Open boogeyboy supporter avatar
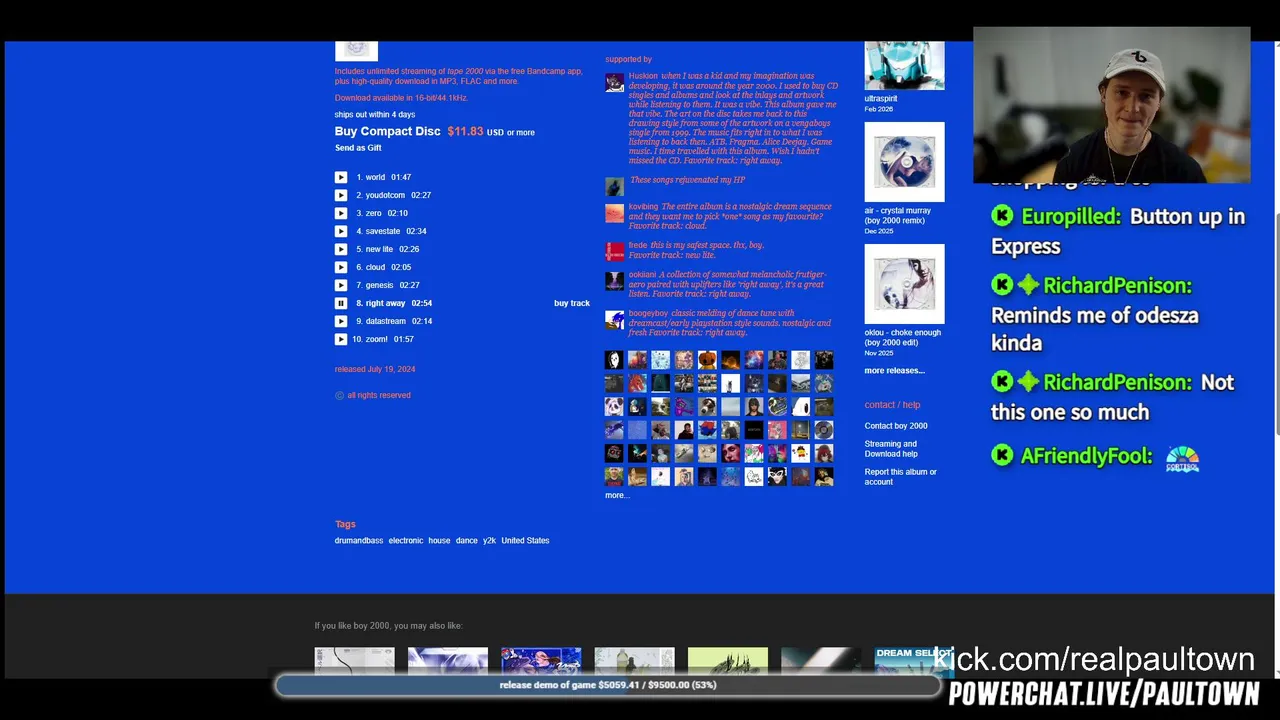Screen dimensions: 1280x720 click(614, 320)
